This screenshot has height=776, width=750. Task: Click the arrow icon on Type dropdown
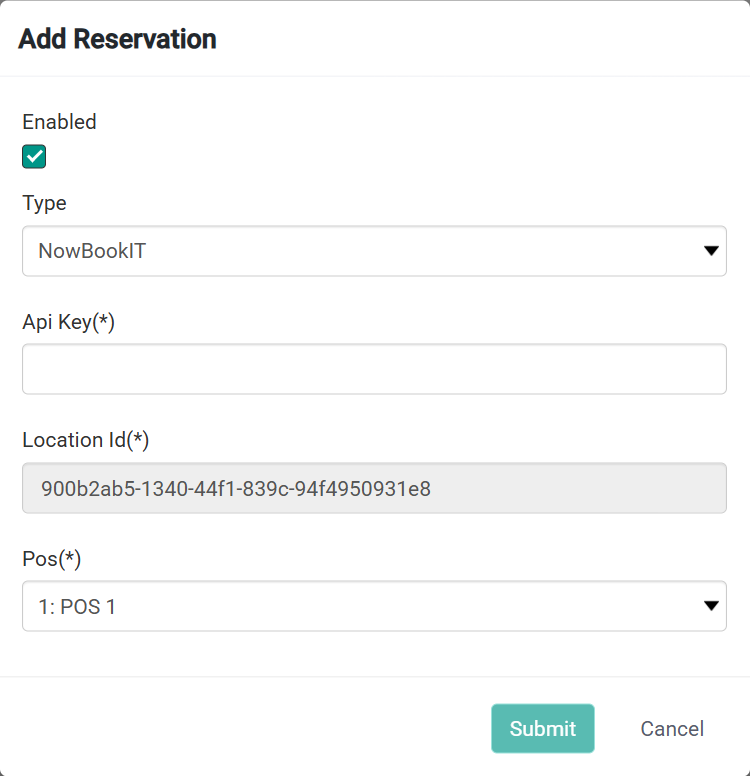711,251
